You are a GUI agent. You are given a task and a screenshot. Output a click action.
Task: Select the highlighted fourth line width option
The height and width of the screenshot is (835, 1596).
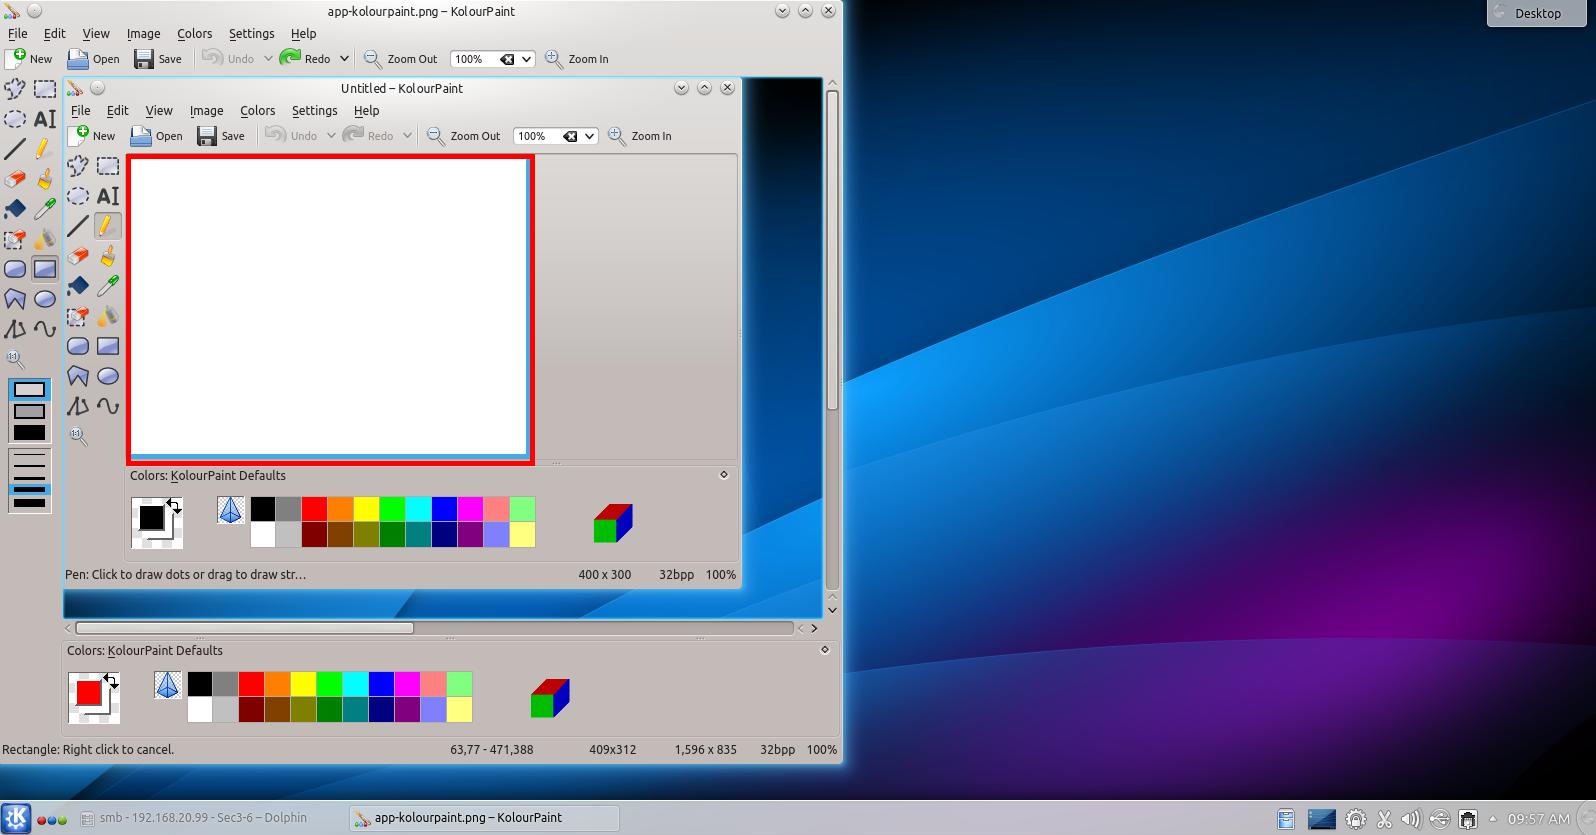coord(29,490)
